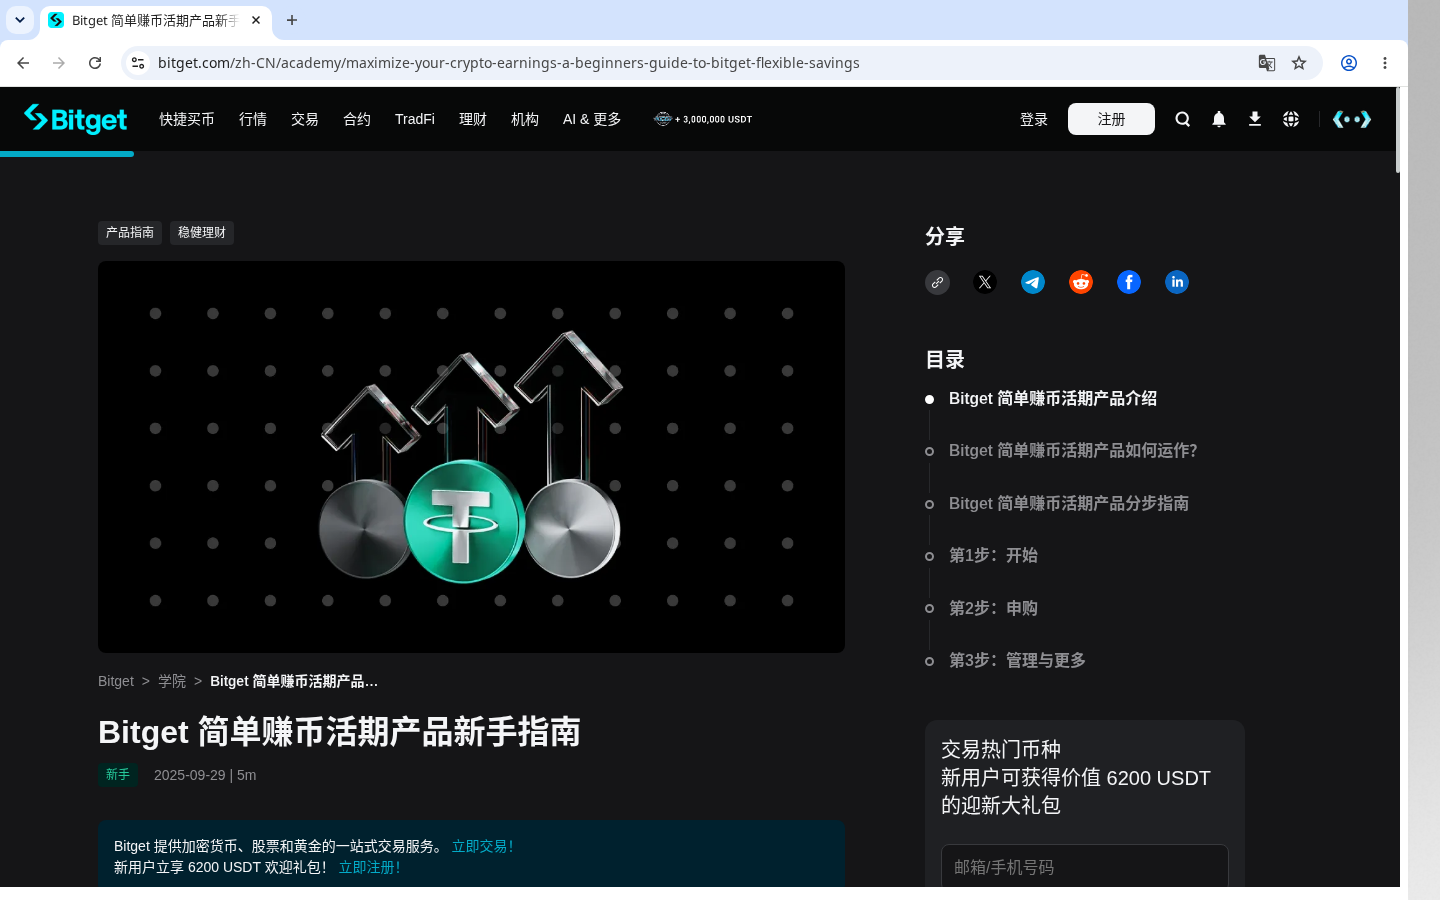Jump to 第3步：管理与更多 section
This screenshot has height=900, width=1440.
pos(1017,661)
